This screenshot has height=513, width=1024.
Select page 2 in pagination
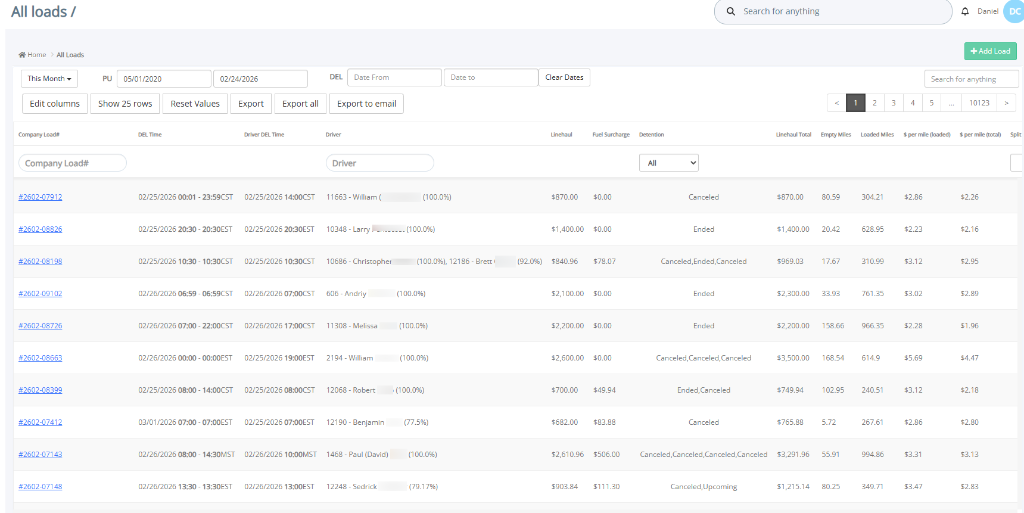(x=874, y=102)
